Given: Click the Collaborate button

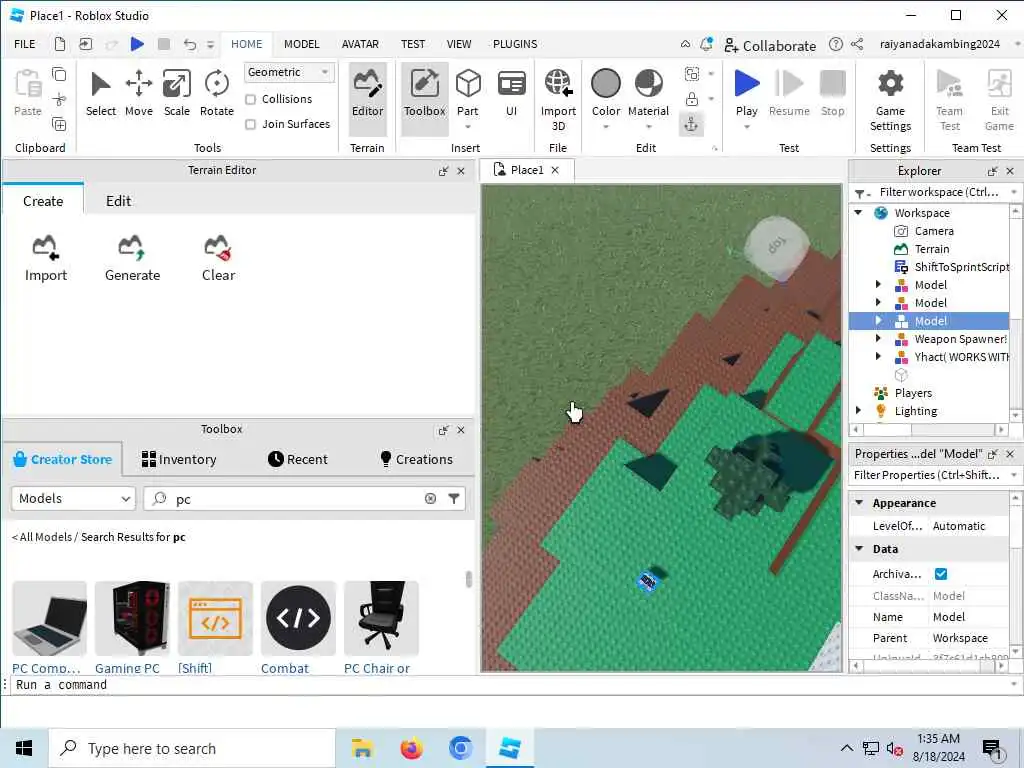Looking at the screenshot, I should 770,46.
